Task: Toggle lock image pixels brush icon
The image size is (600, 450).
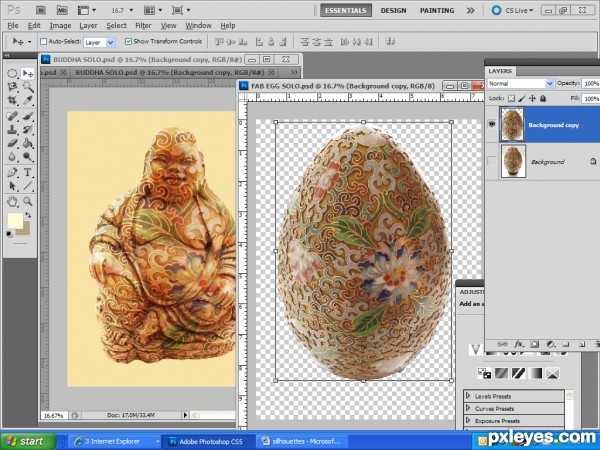Action: pos(522,98)
